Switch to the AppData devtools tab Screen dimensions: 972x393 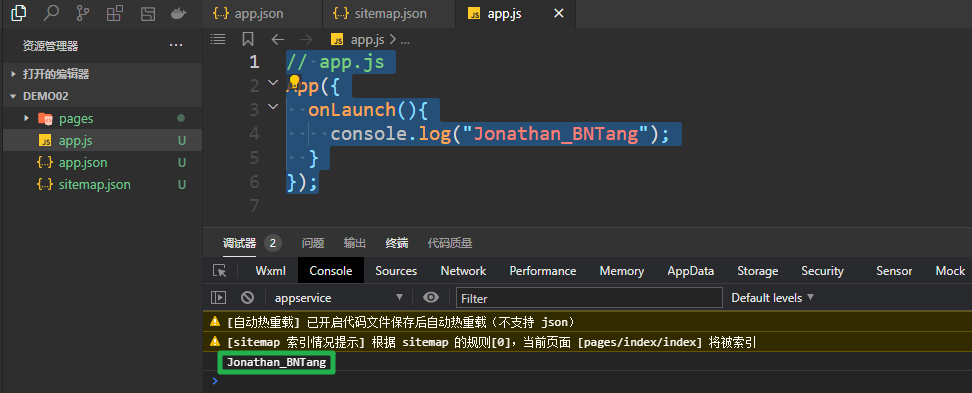tap(691, 271)
